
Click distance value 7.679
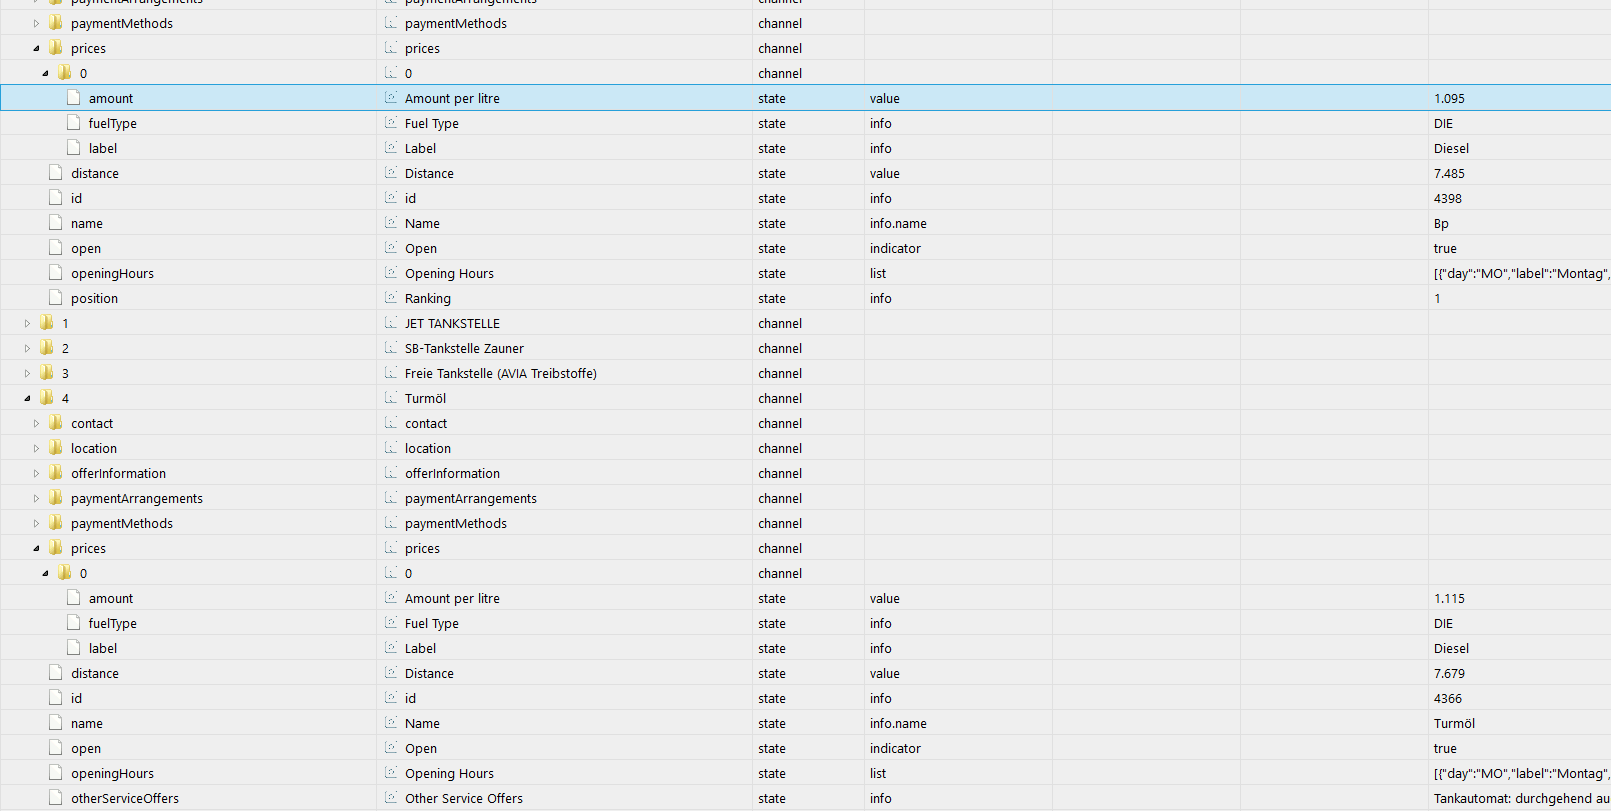click(1449, 673)
